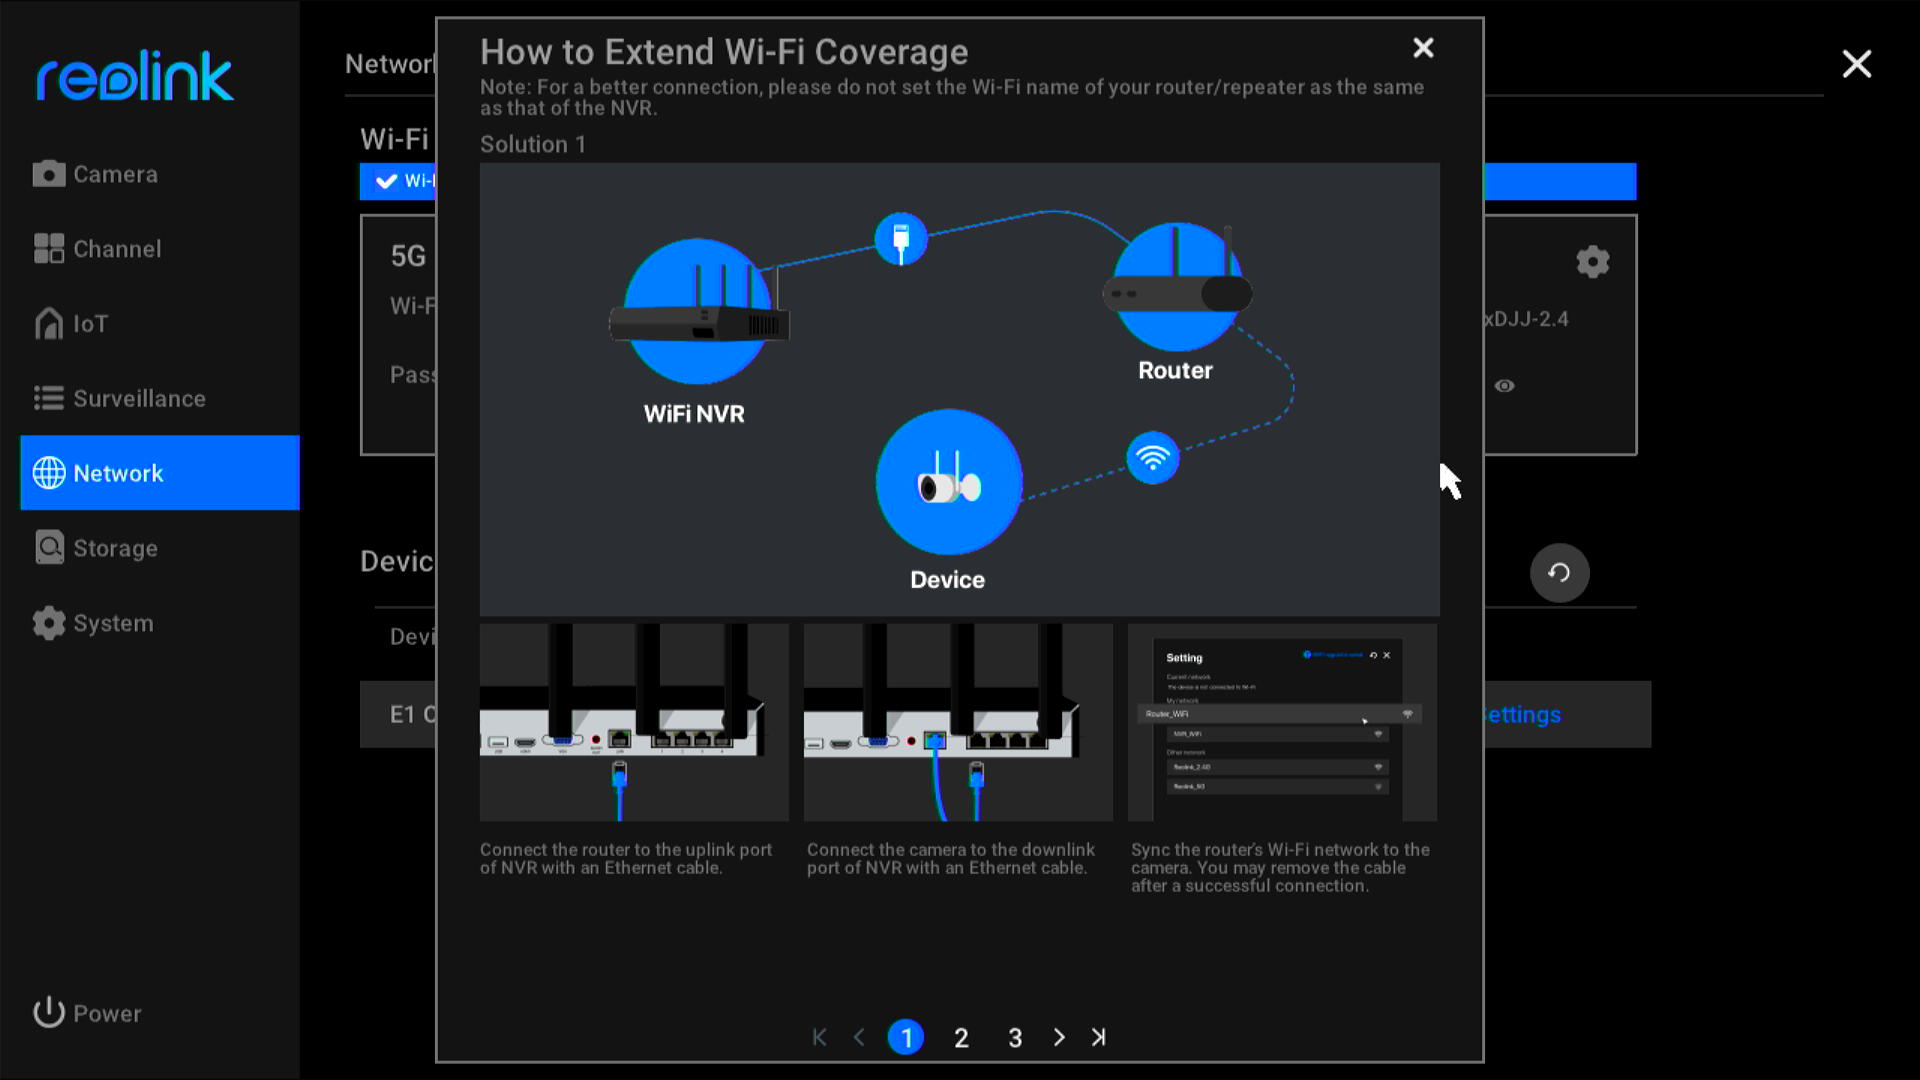The image size is (1920, 1080).
Task: Click the refresh/reload circular icon
Action: 1559,572
